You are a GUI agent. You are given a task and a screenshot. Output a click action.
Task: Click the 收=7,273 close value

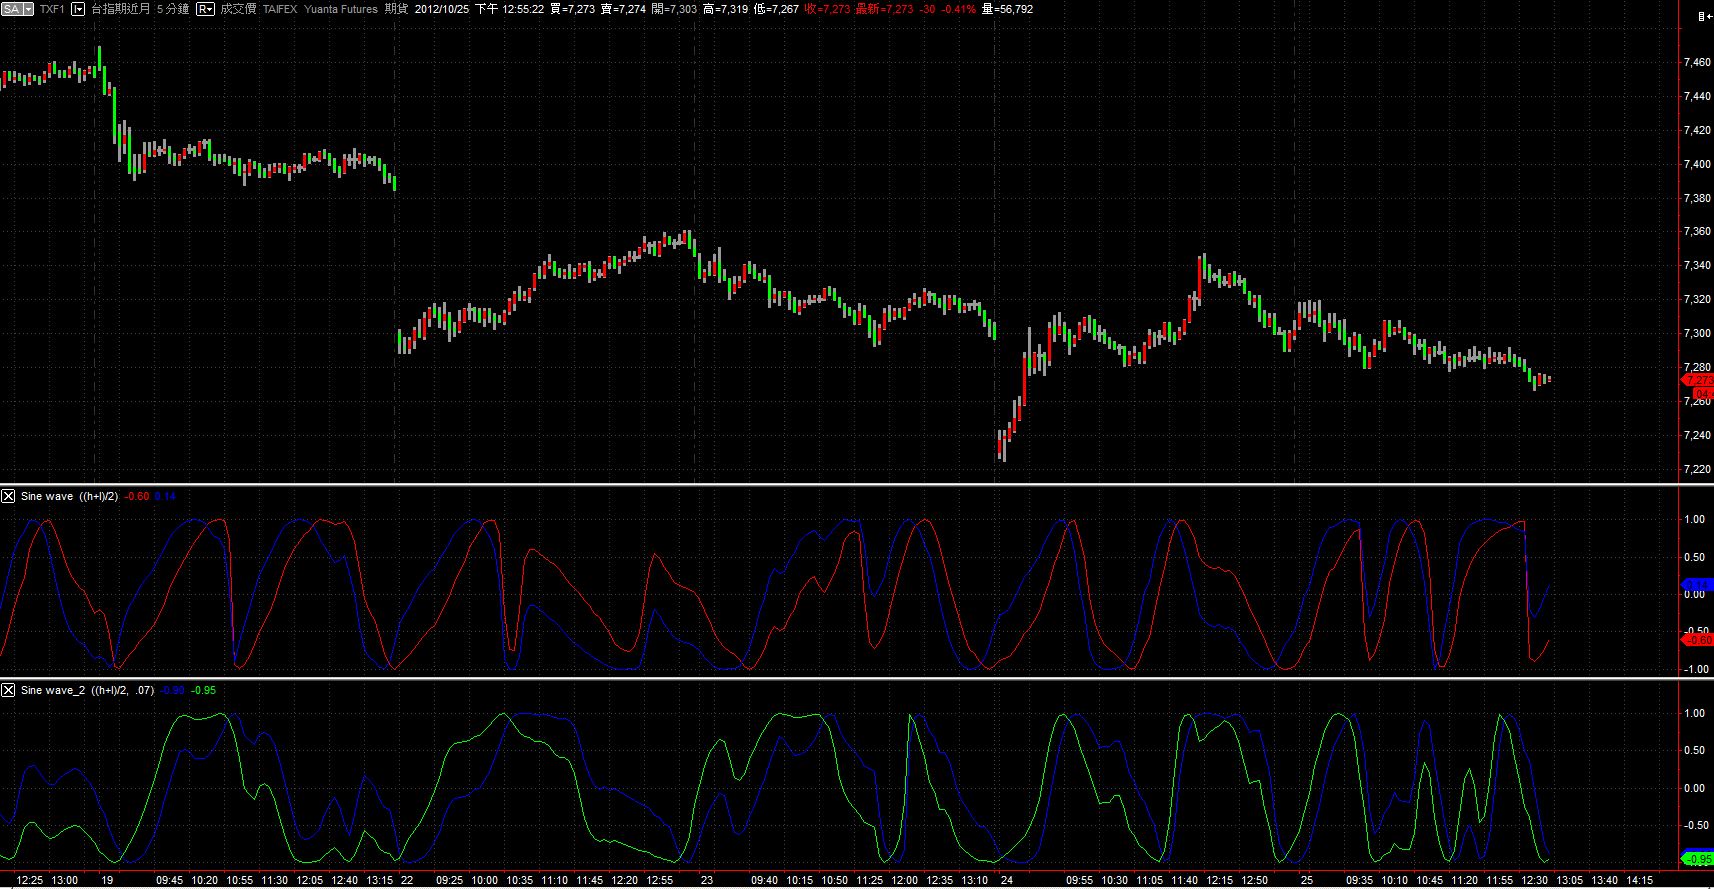tap(827, 9)
